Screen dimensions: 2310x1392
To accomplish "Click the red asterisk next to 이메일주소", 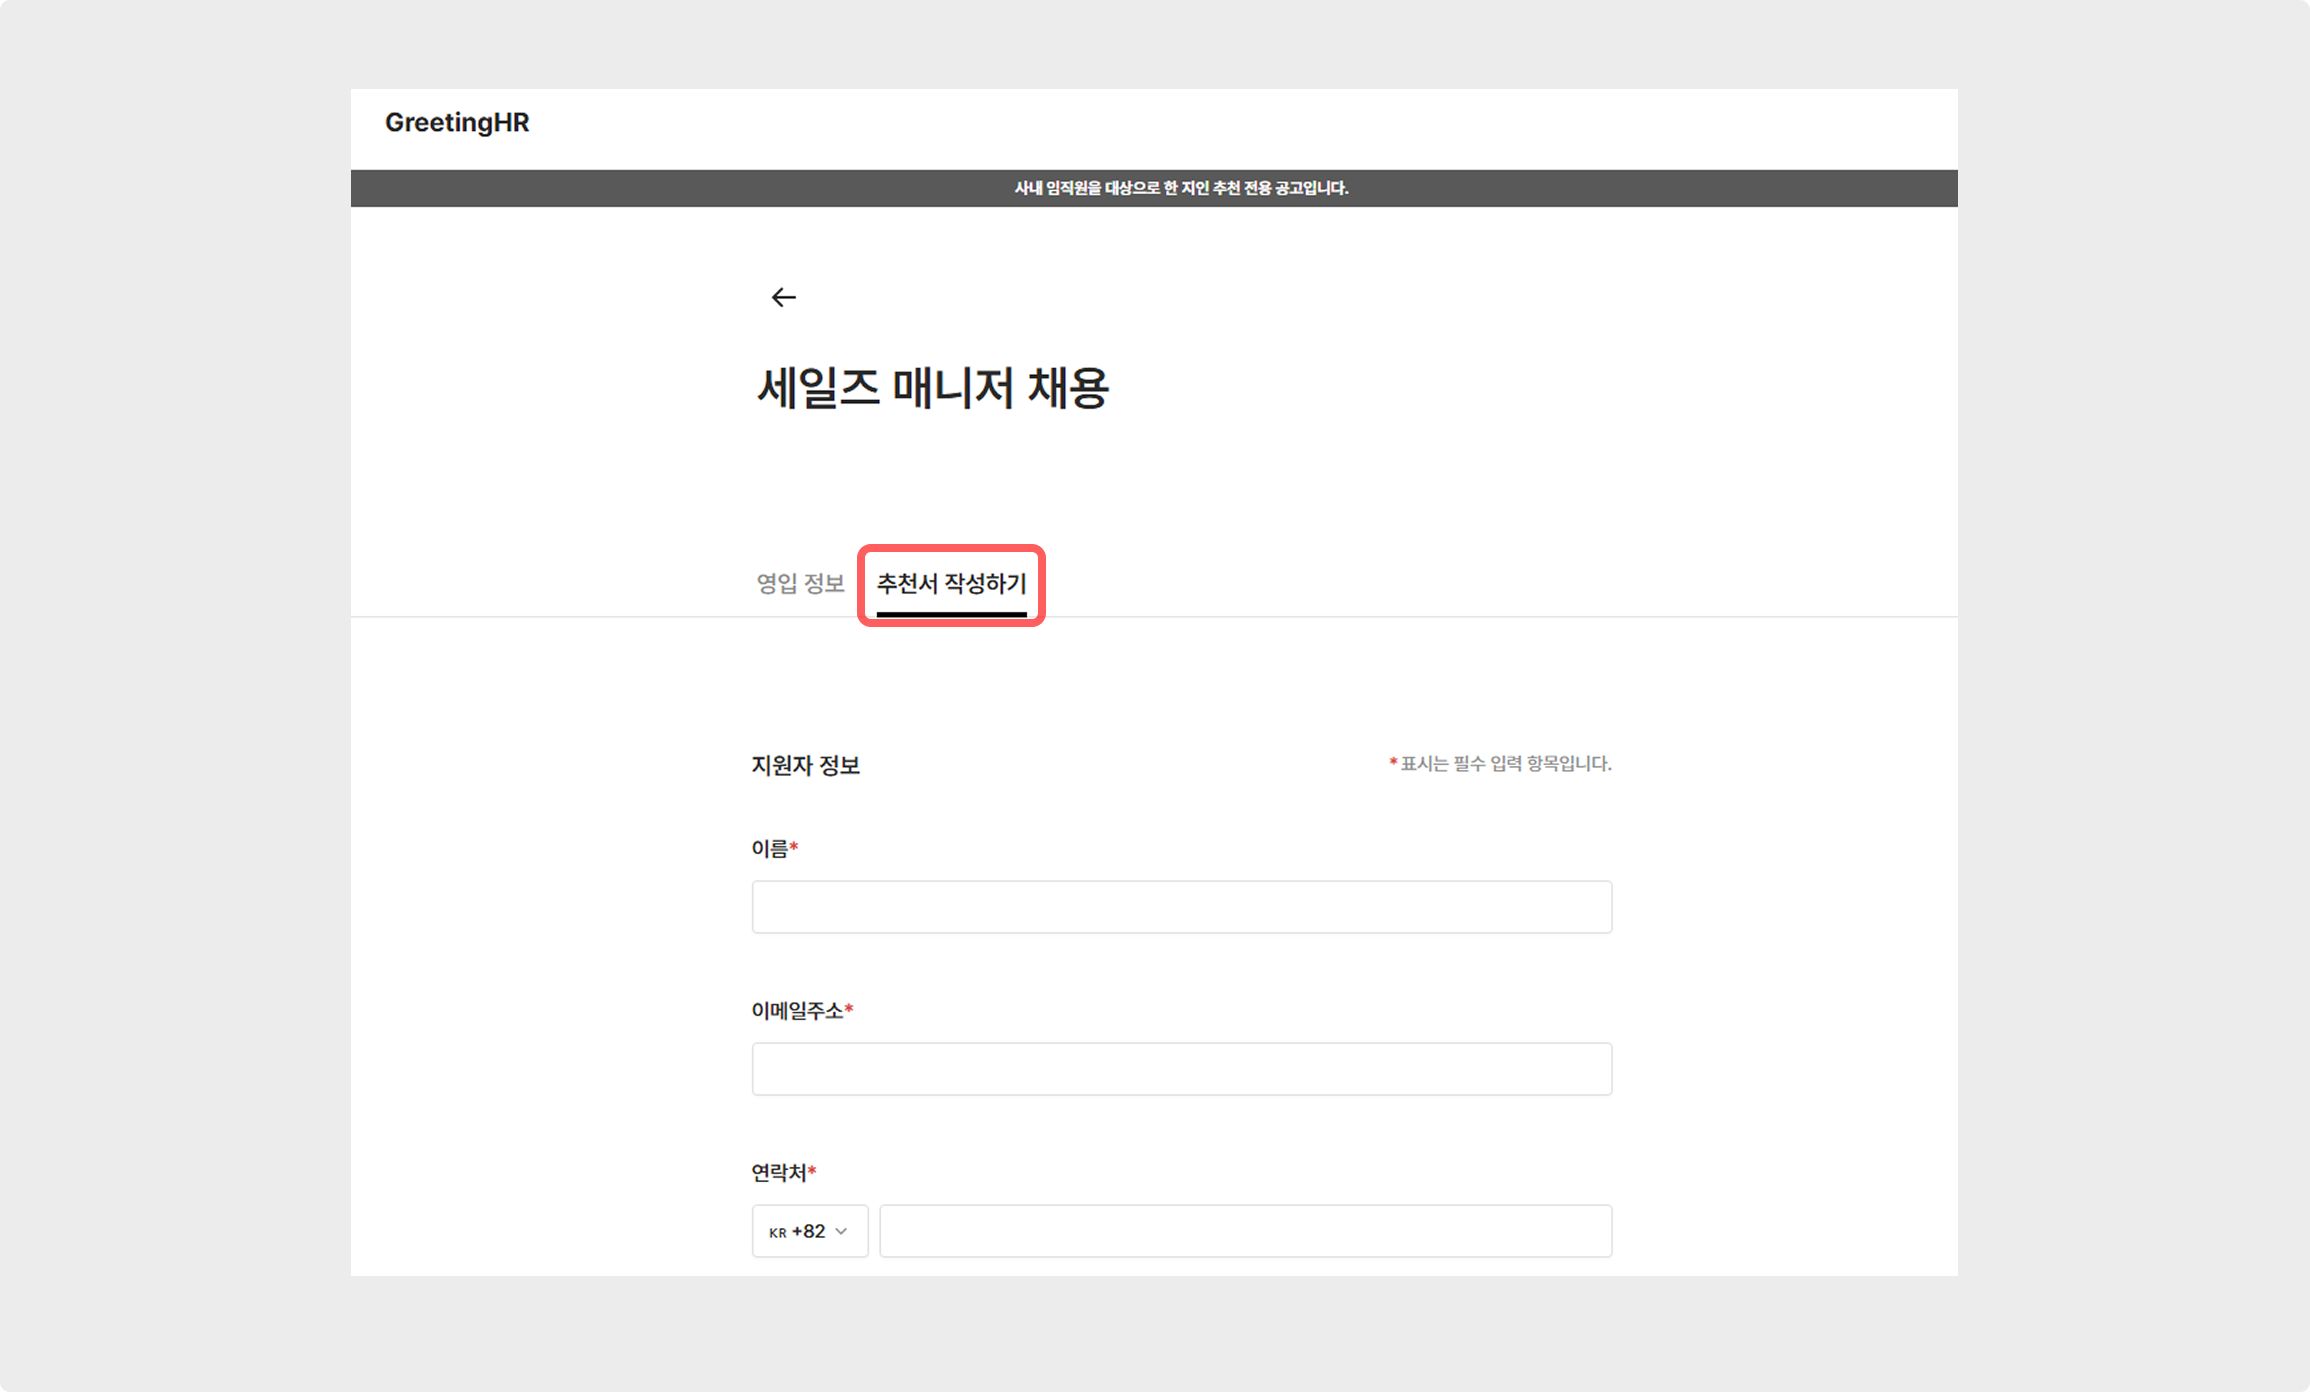I will pos(849,1009).
